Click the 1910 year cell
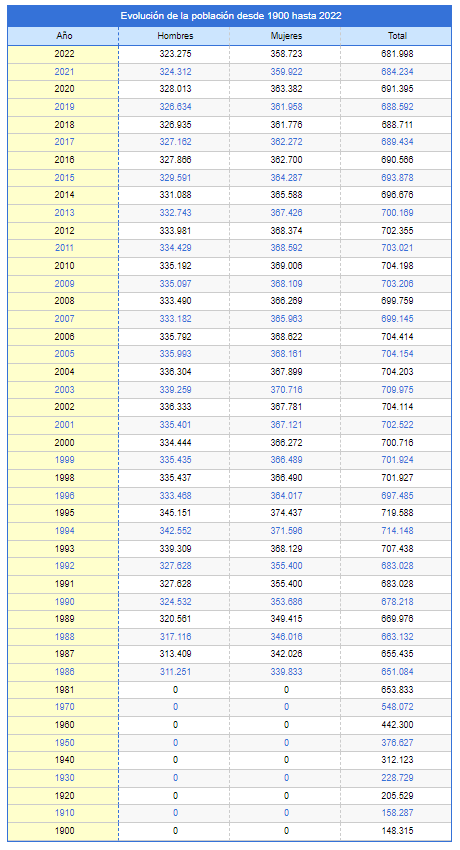Viewport: 460px width, 850px height. click(64, 813)
